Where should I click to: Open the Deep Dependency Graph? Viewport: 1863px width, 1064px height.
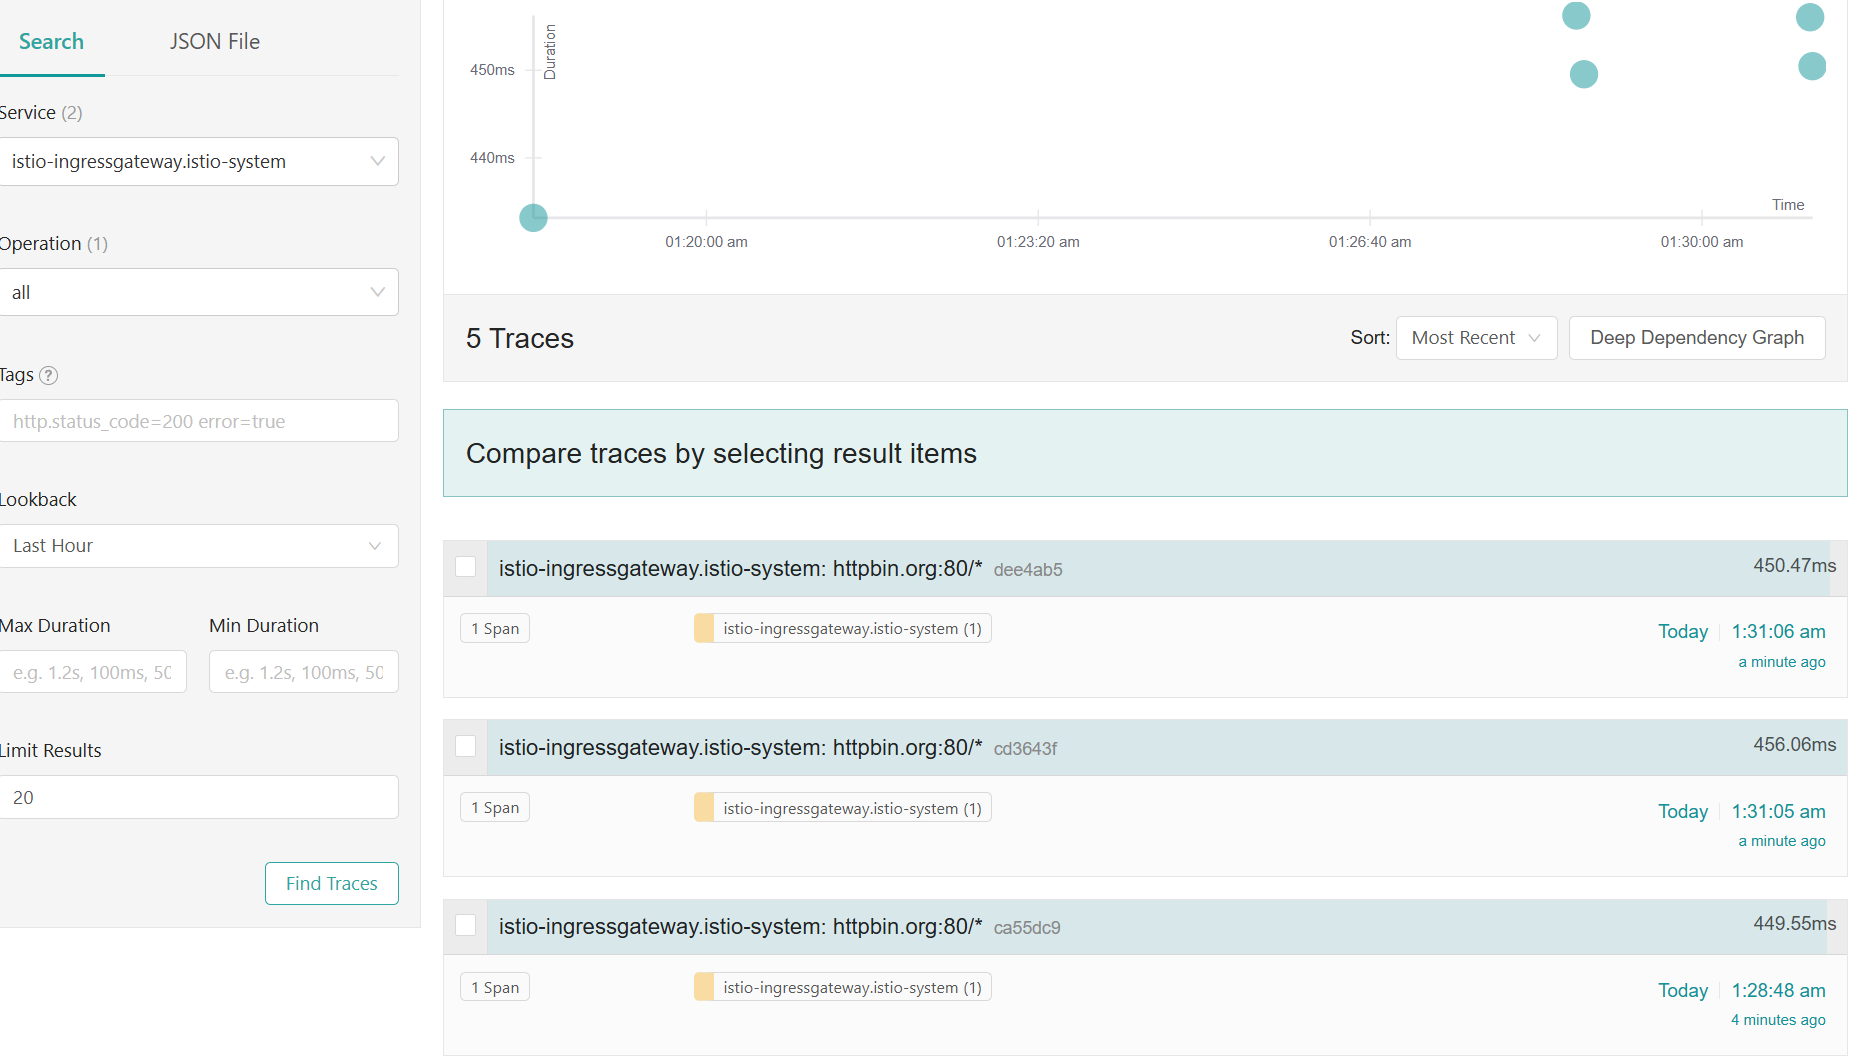coord(1696,338)
